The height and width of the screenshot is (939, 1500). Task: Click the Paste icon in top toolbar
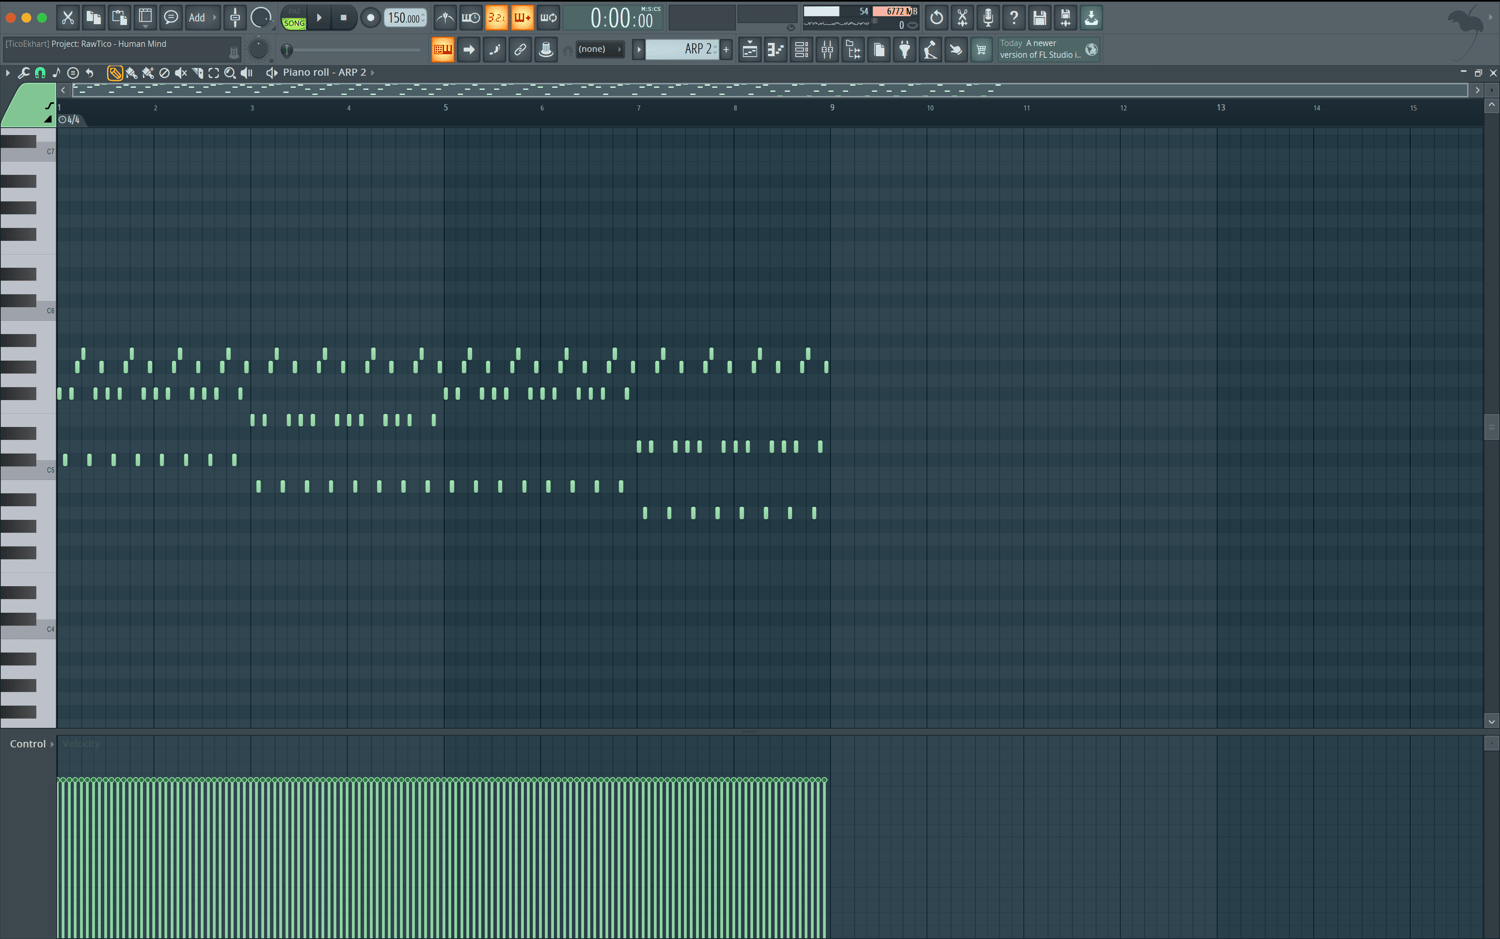click(119, 18)
